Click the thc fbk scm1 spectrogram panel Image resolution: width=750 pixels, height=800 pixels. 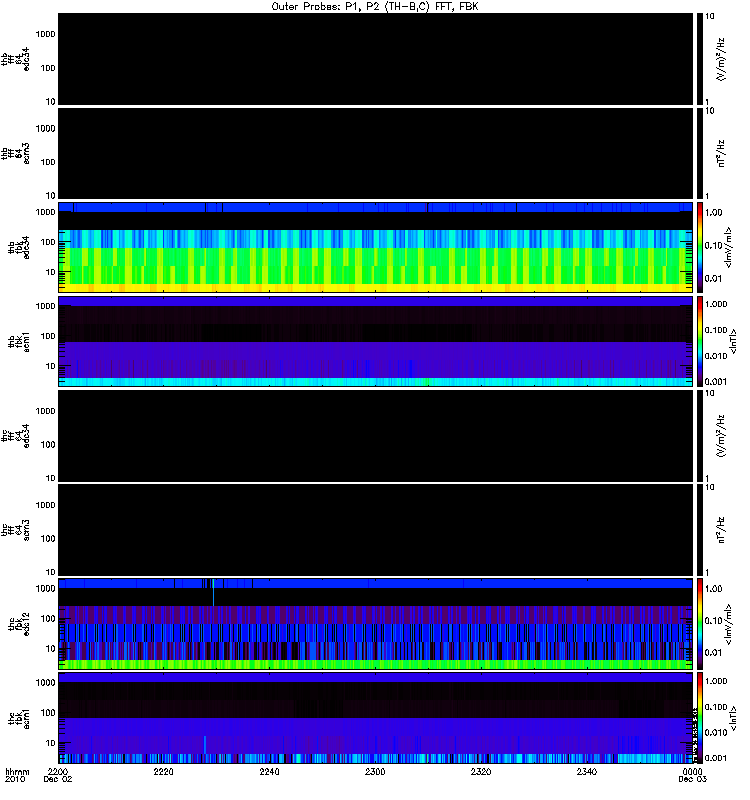pyautogui.click(x=375, y=718)
